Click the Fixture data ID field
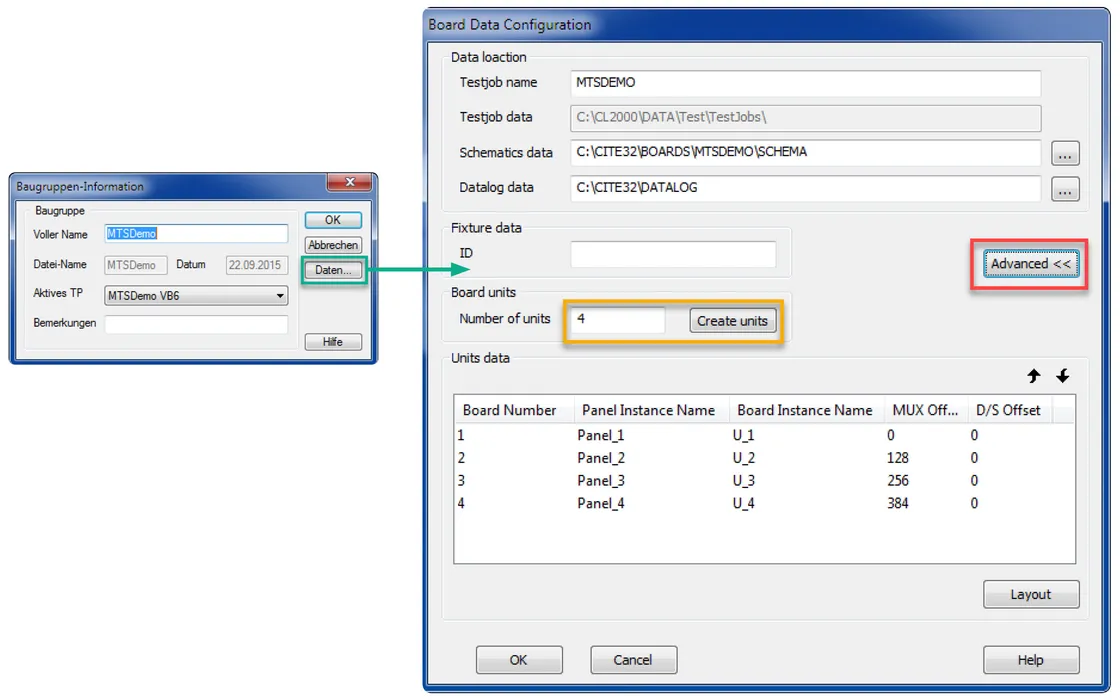The image size is (1120, 700). 673,255
